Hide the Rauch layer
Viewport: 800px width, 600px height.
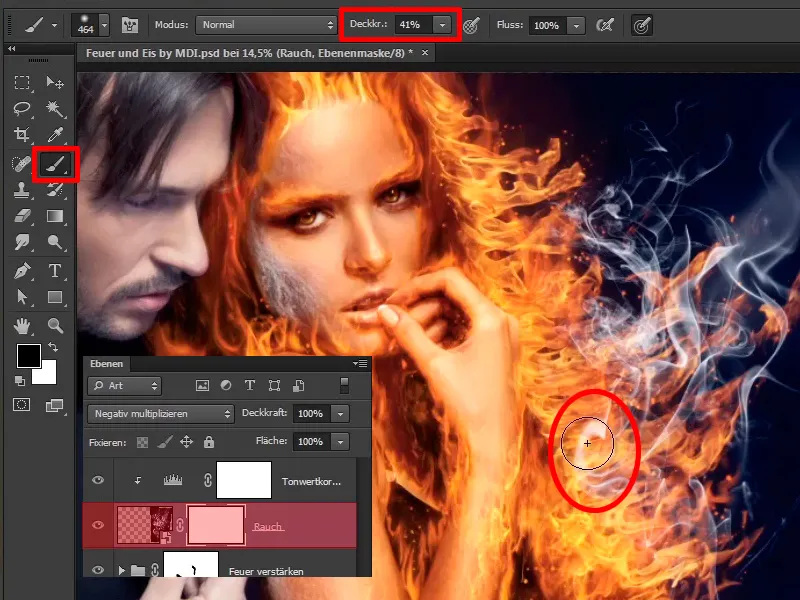(98, 525)
